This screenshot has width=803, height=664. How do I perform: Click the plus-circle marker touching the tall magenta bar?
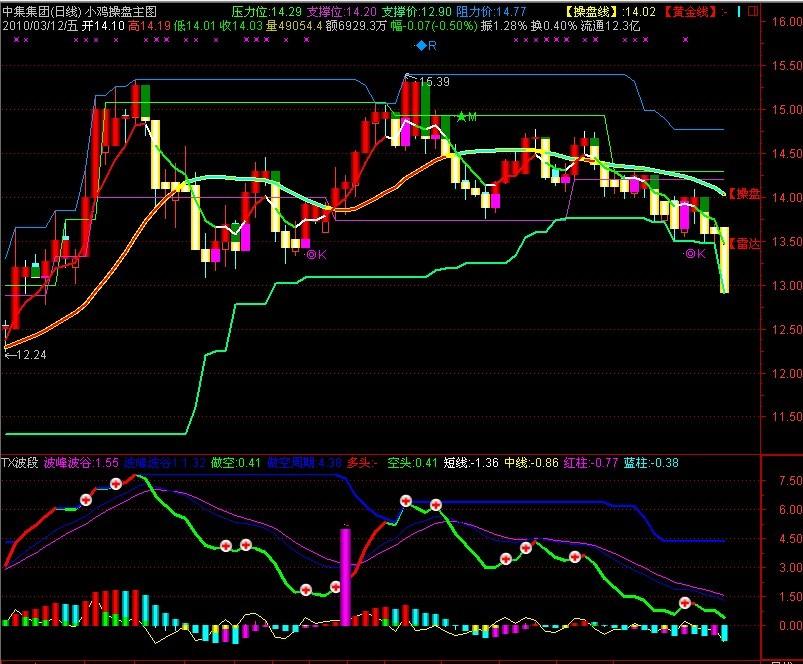pos(336,587)
